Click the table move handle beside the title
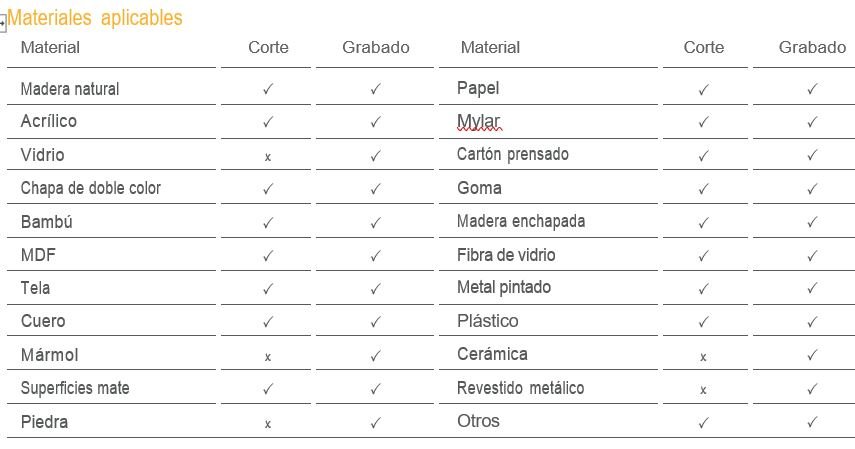 tap(3, 24)
